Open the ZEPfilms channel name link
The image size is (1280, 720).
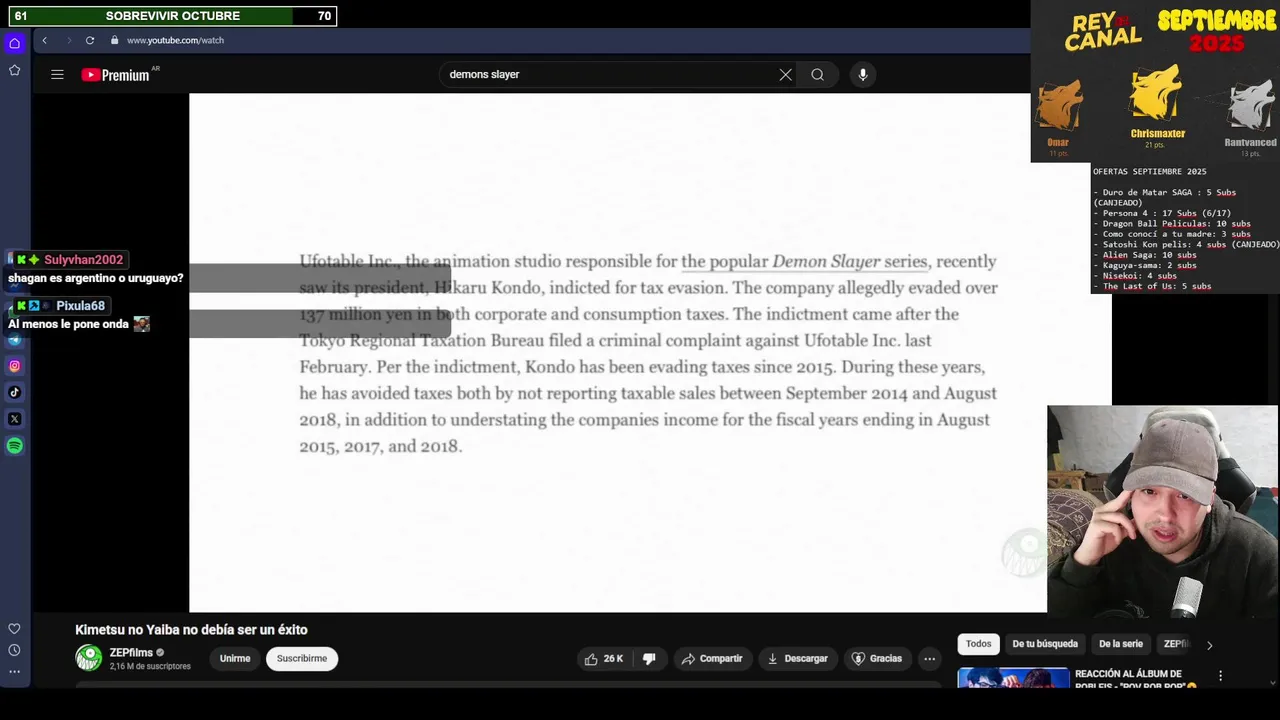131,652
